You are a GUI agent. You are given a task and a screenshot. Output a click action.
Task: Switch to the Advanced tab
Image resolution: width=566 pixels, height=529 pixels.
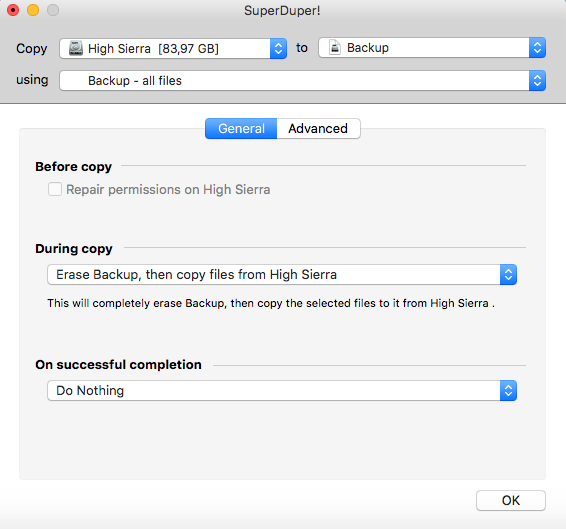click(x=318, y=129)
